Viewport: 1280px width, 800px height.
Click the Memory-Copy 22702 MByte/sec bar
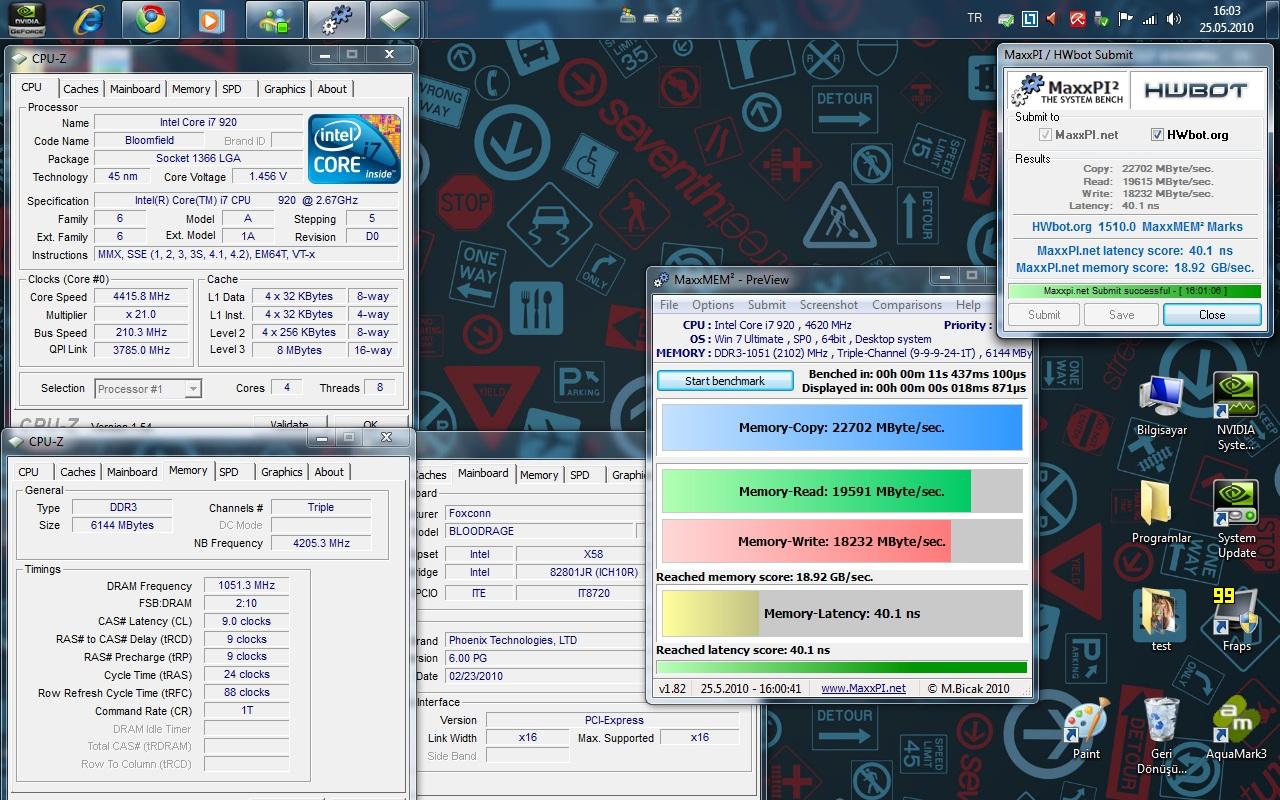[842, 428]
